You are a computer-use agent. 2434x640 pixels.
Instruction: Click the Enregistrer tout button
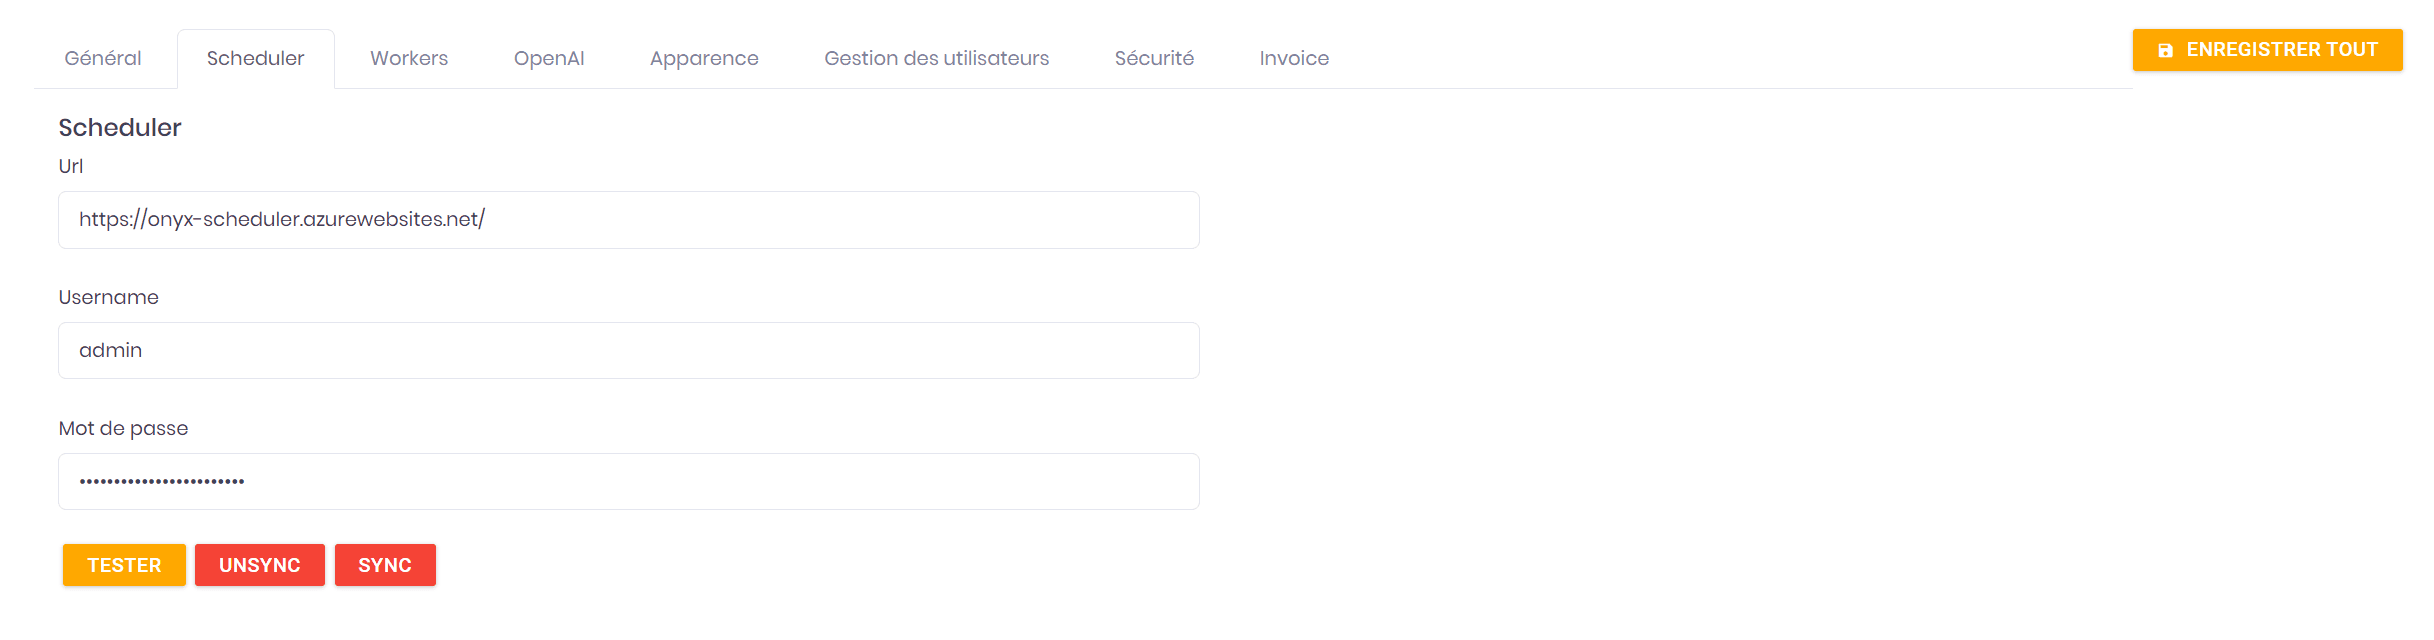point(2267,50)
